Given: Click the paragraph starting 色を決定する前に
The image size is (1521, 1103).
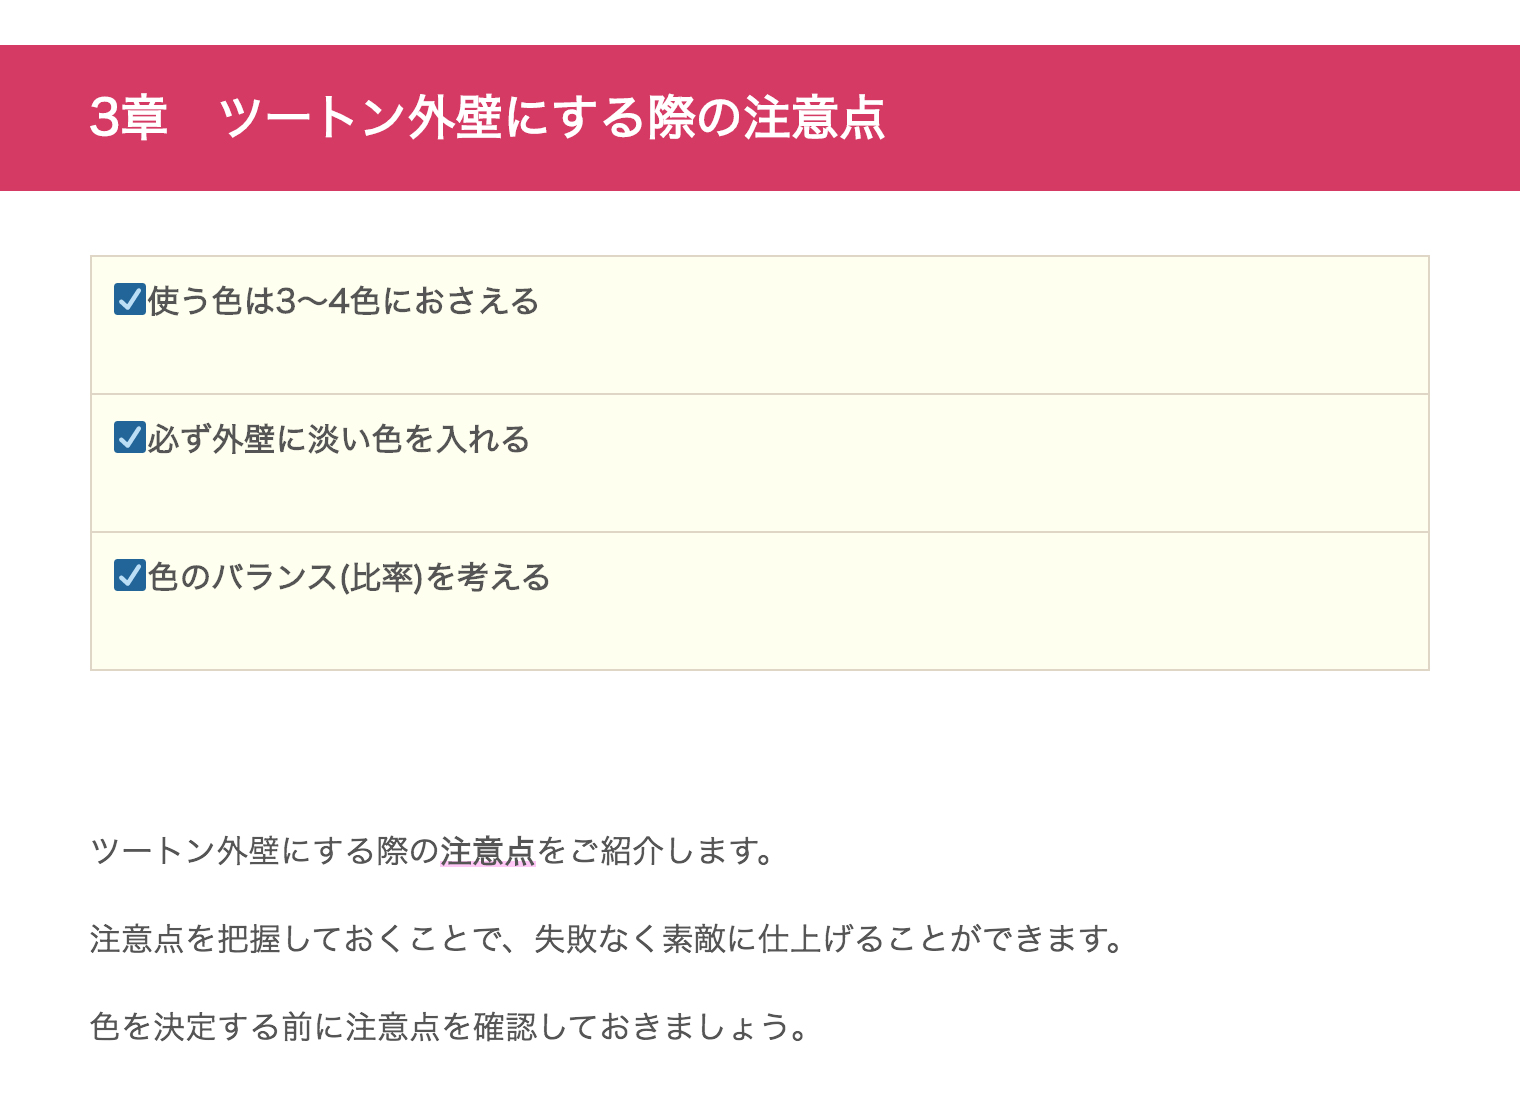Looking at the screenshot, I should tap(449, 1027).
